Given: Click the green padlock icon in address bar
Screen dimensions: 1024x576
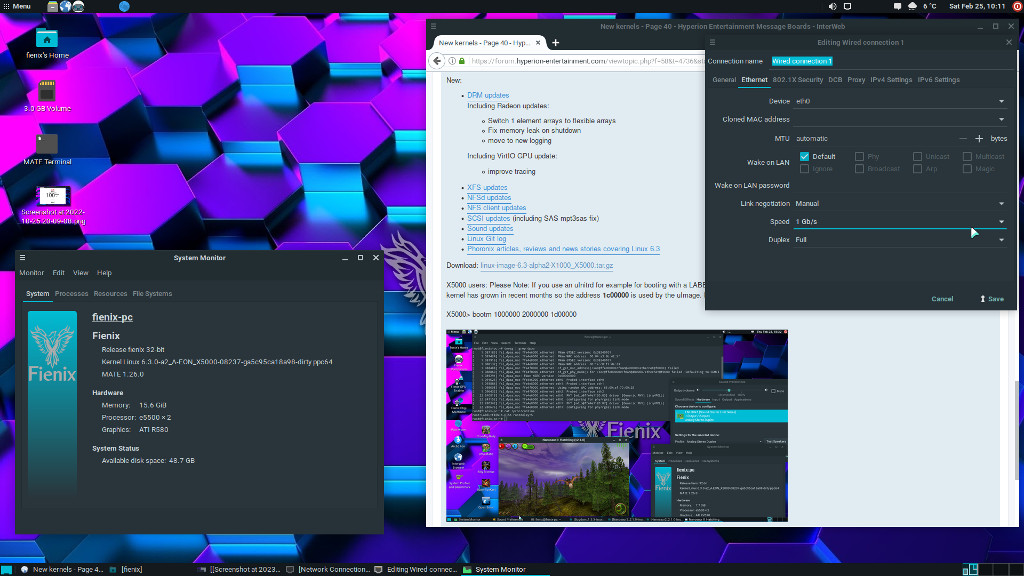Looking at the screenshot, I should point(462,61).
